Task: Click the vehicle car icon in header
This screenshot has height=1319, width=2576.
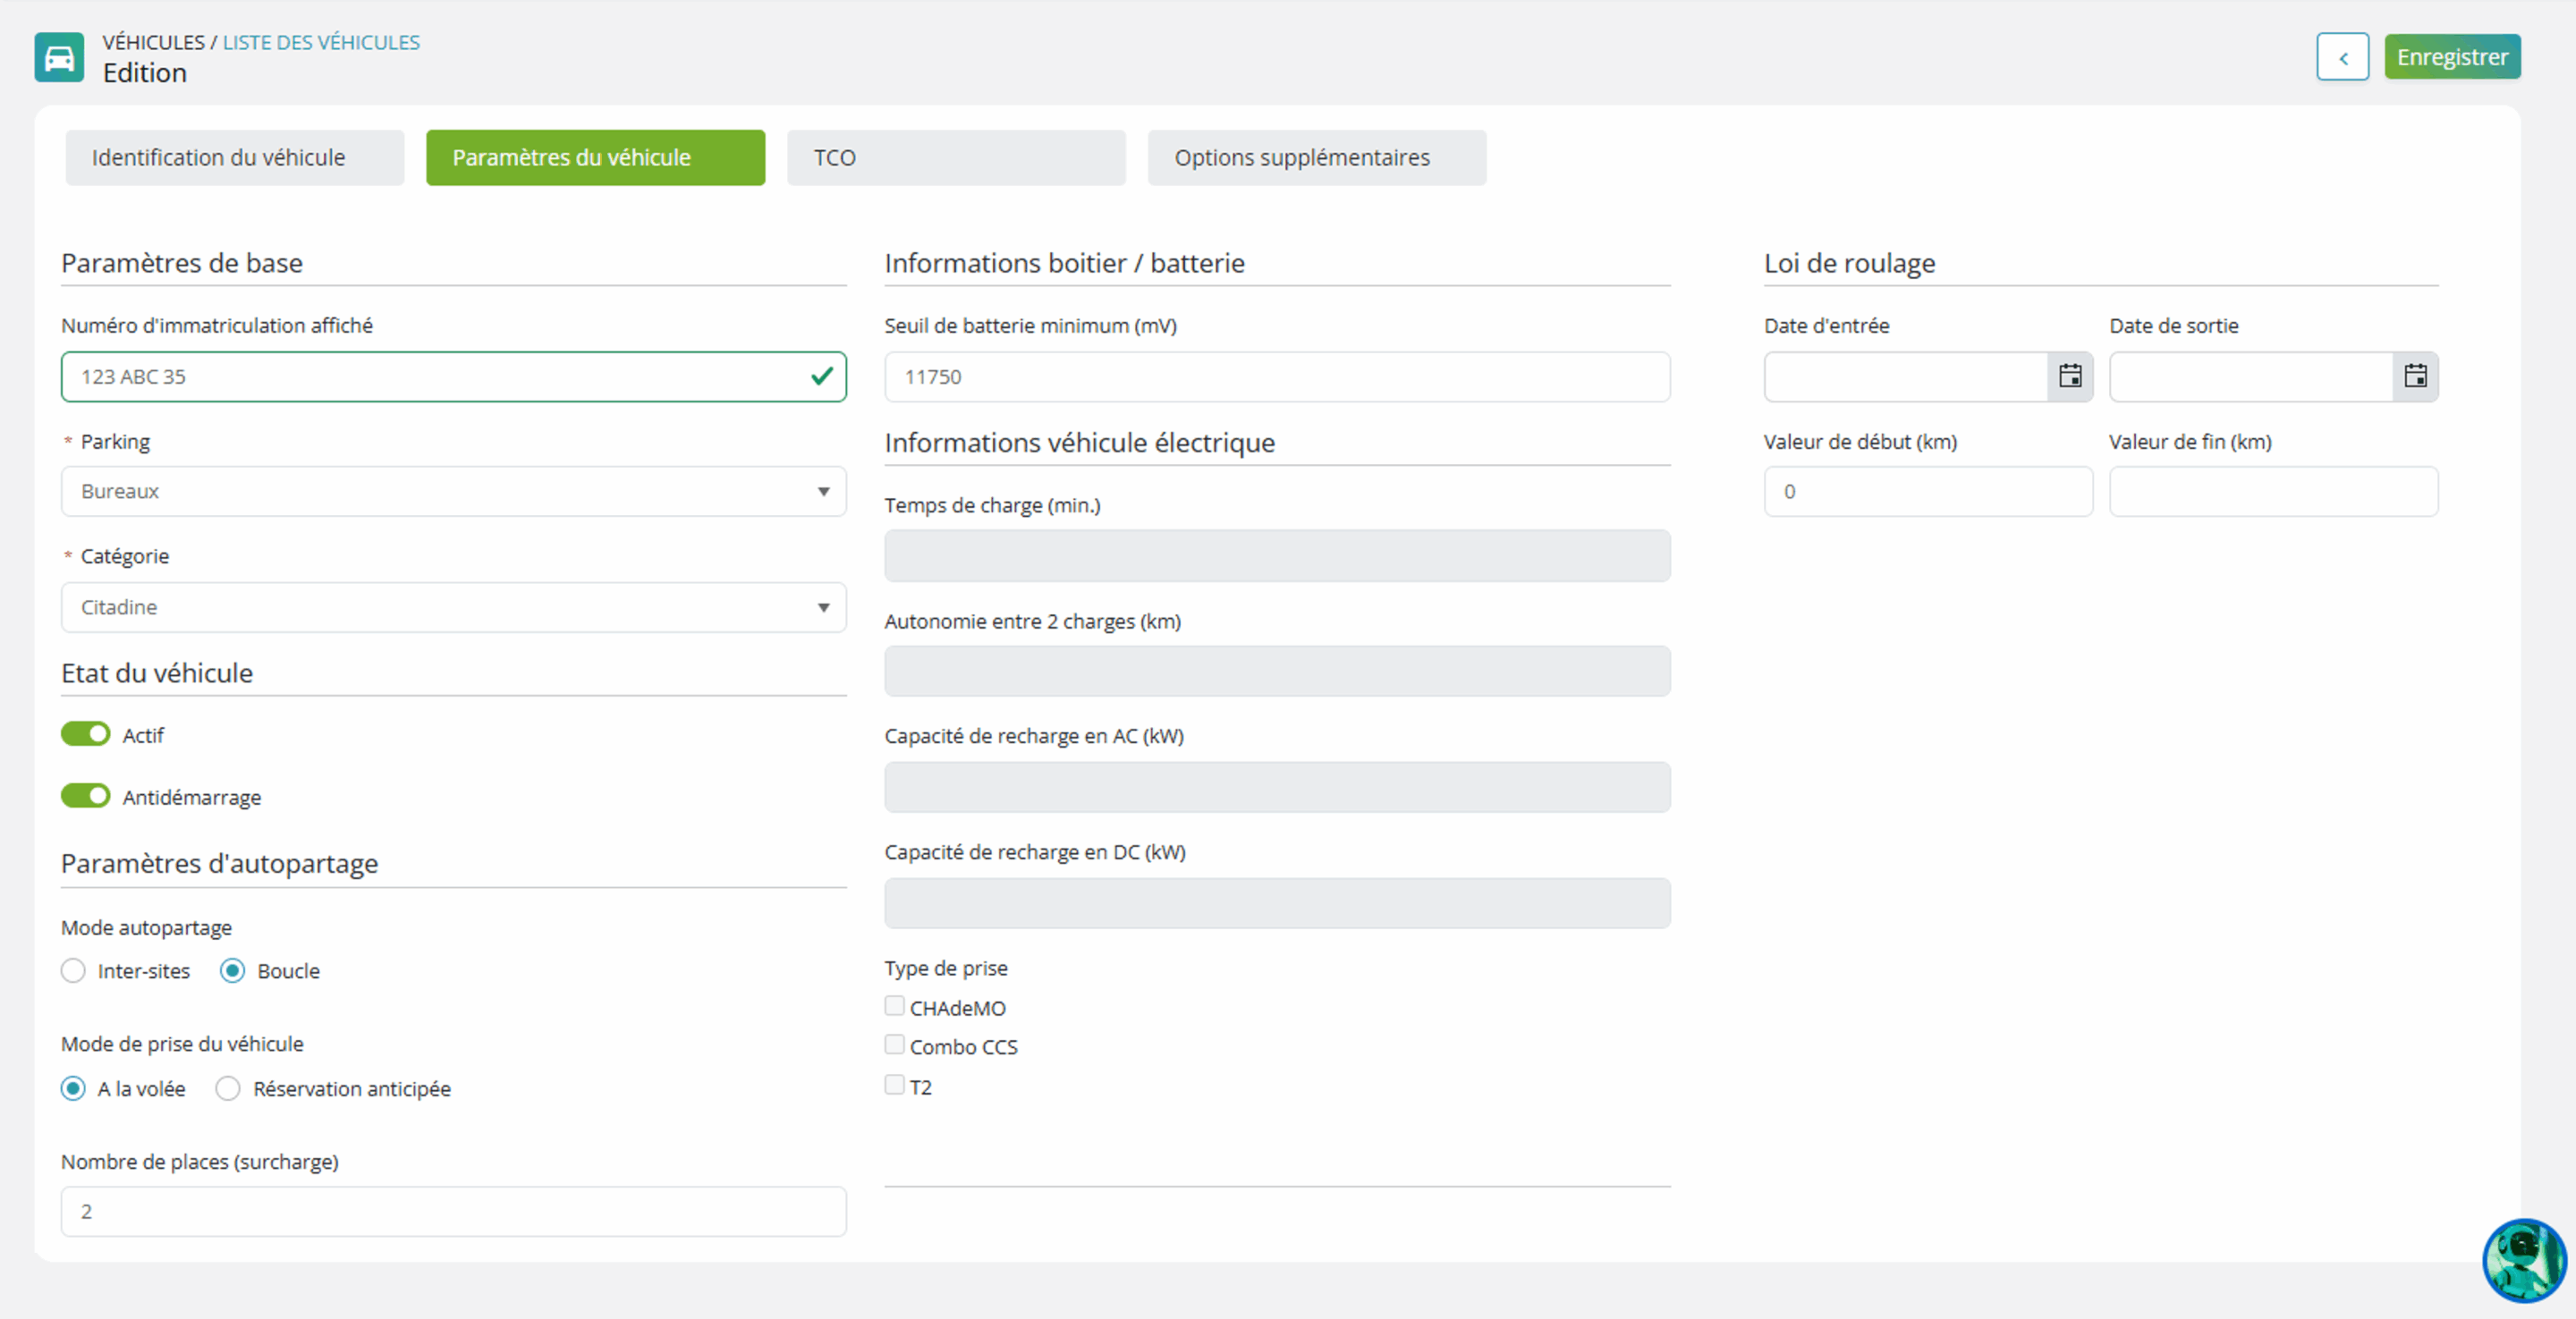Action: 59,57
